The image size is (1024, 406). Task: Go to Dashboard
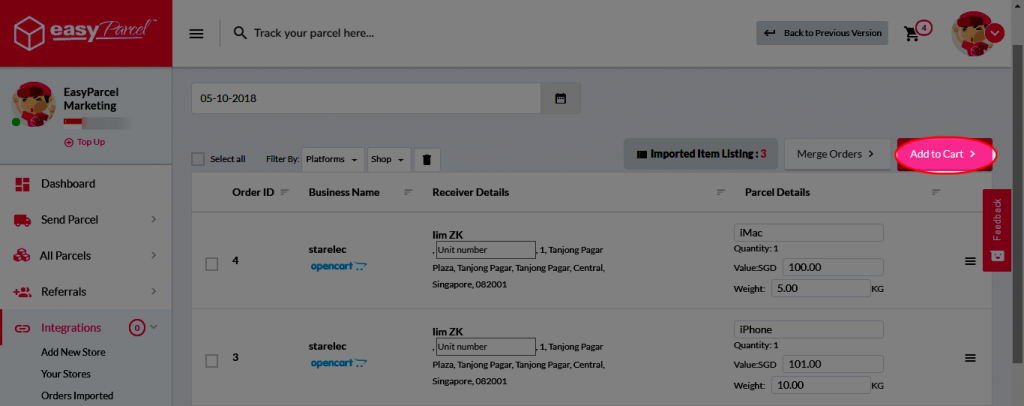click(x=68, y=184)
